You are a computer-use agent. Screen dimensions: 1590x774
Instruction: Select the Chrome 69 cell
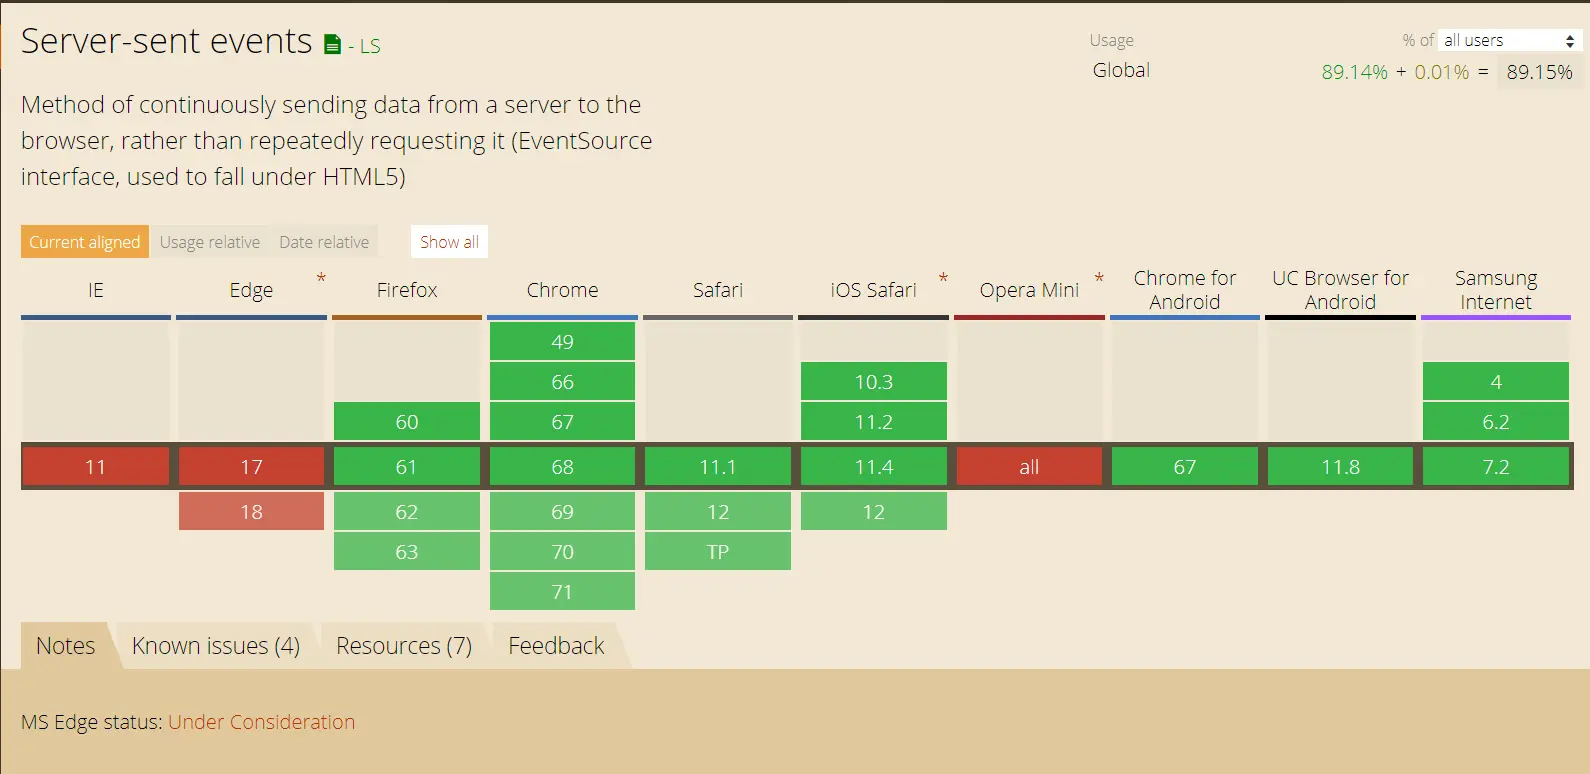(562, 512)
